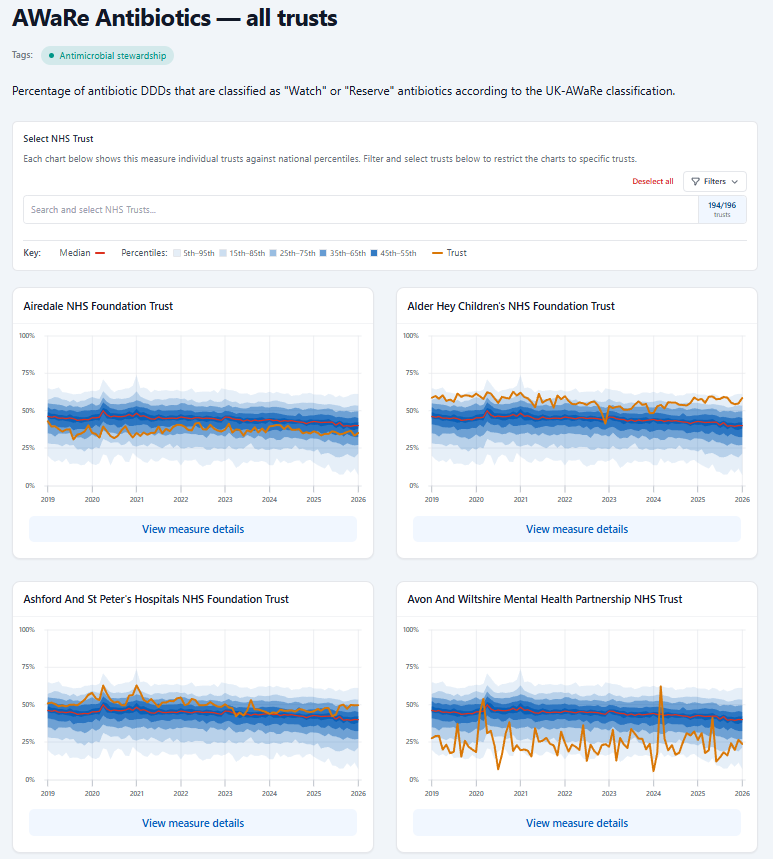The height and width of the screenshot is (859, 773).
Task: Click the green dot in Antimicrobial stewardship tag
Action: 51,56
